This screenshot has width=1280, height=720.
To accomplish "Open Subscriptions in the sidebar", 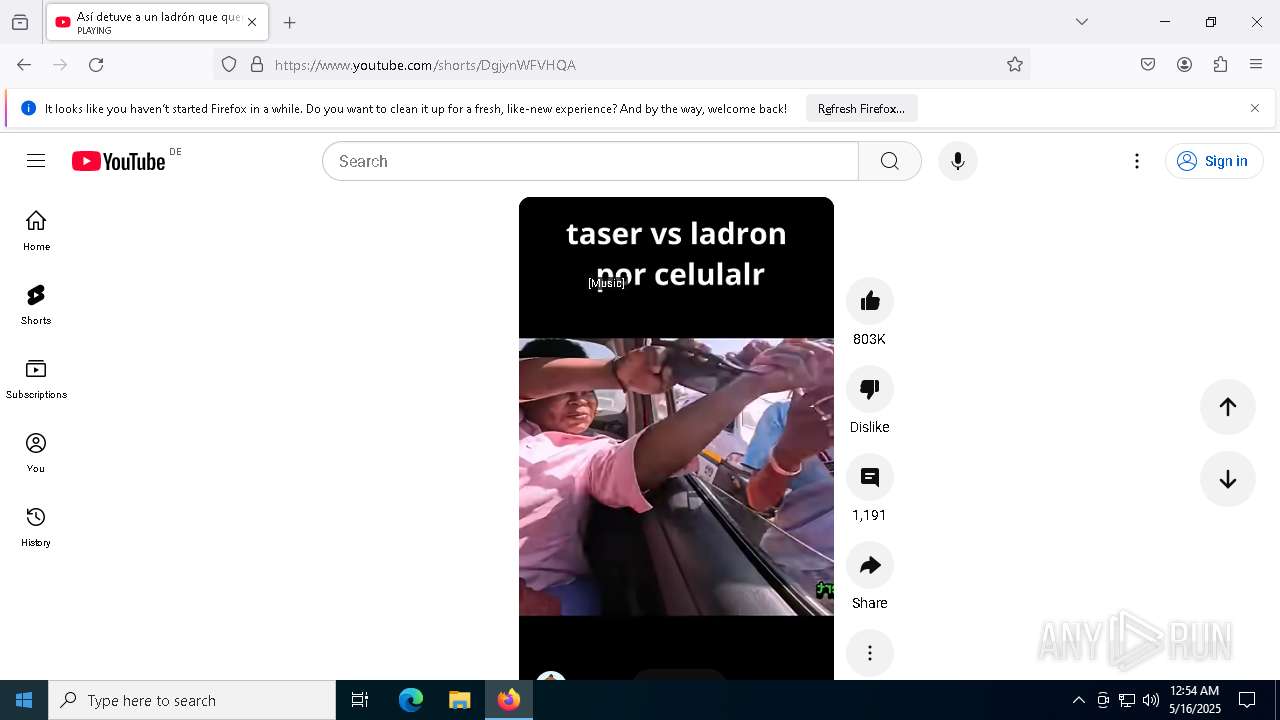I will (36, 379).
